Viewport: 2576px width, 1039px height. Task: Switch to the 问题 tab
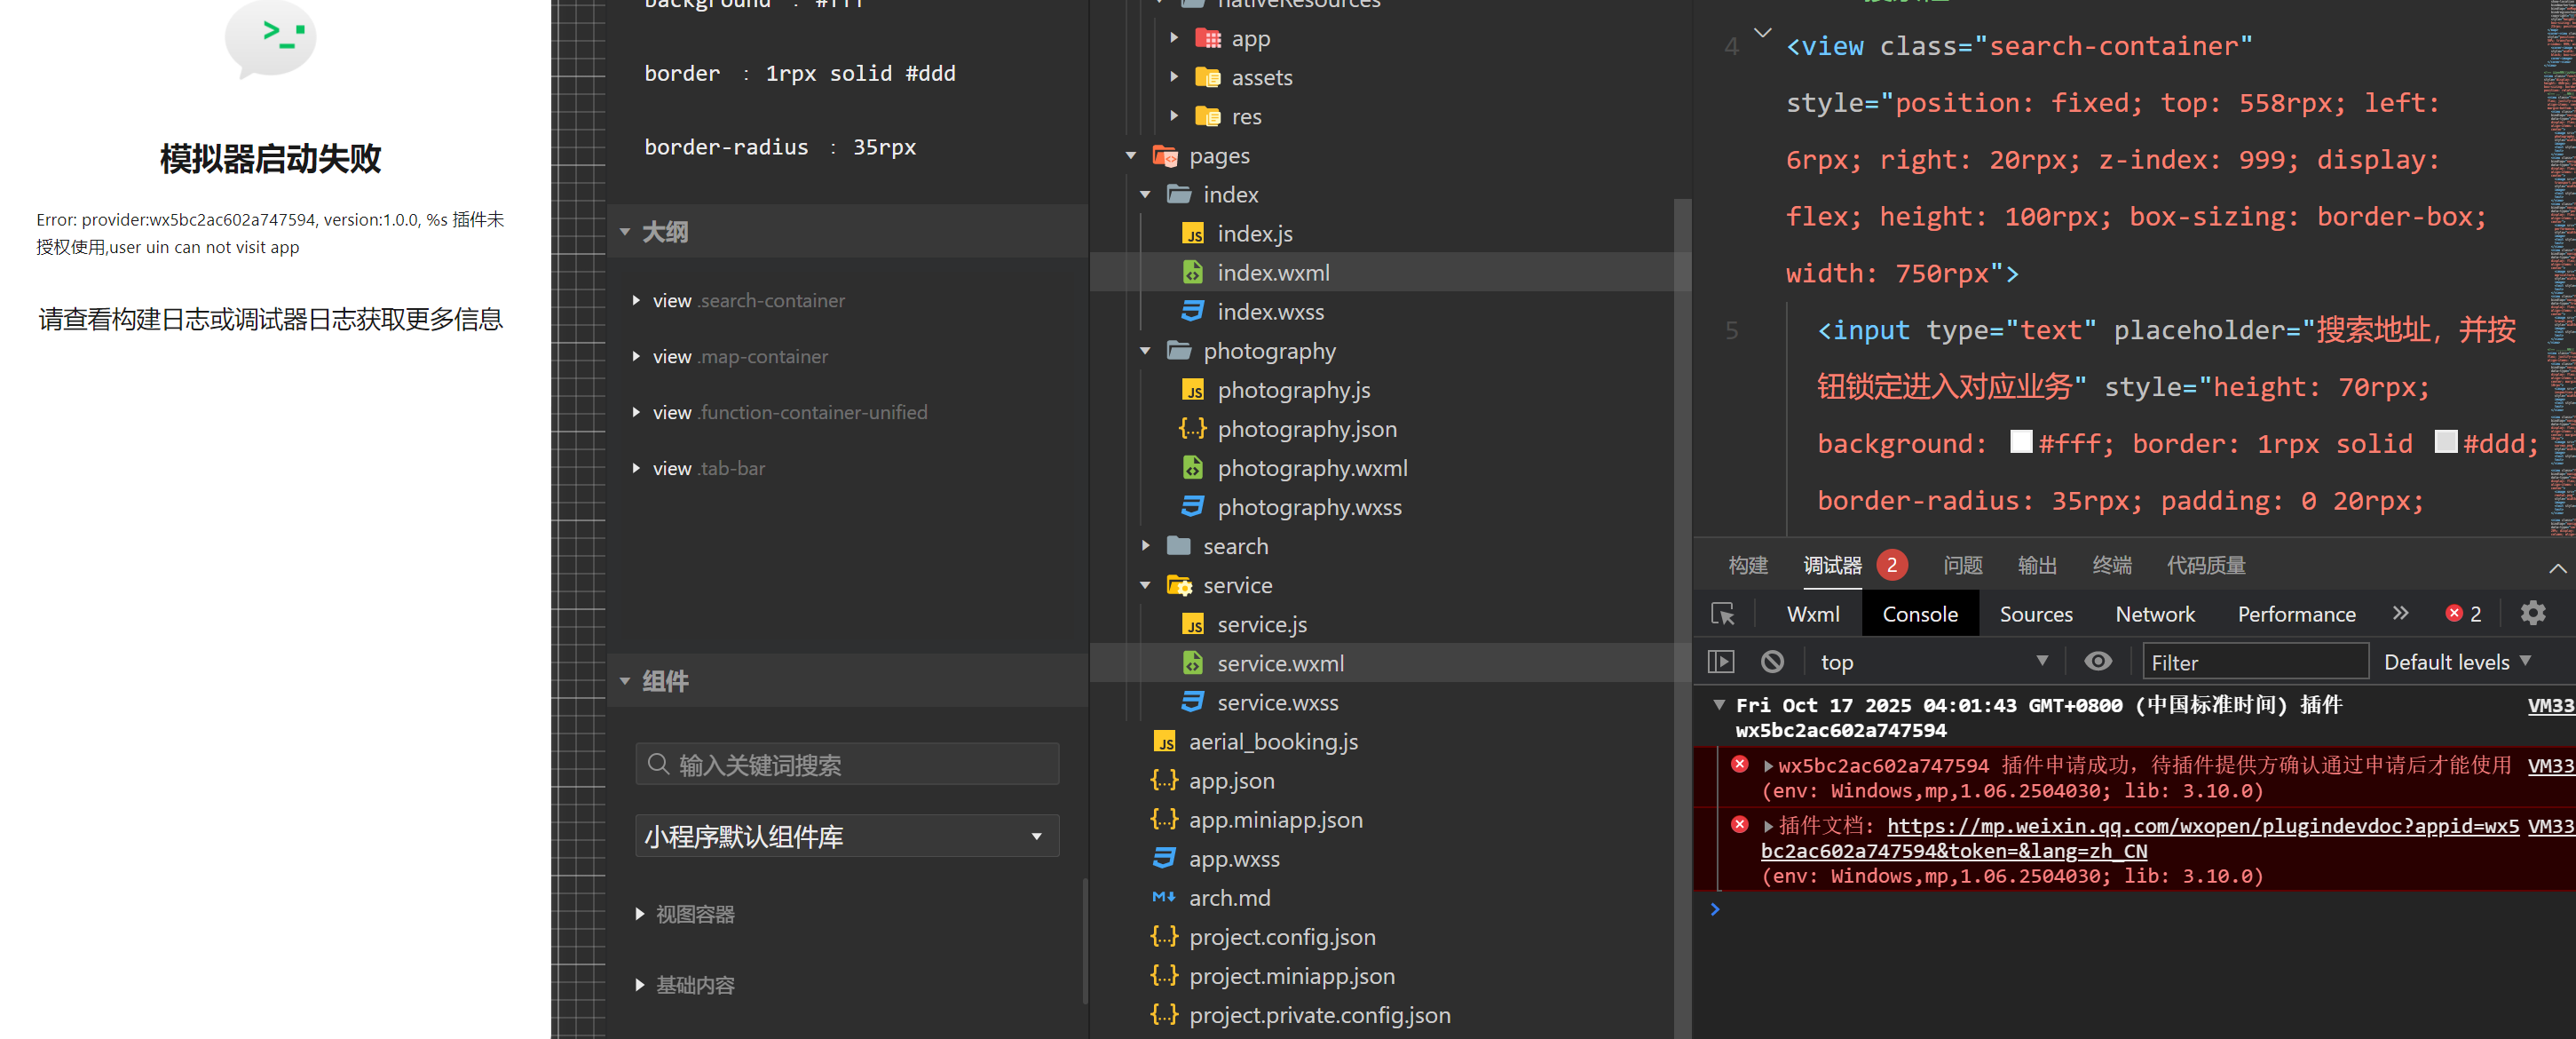tap(1962, 565)
